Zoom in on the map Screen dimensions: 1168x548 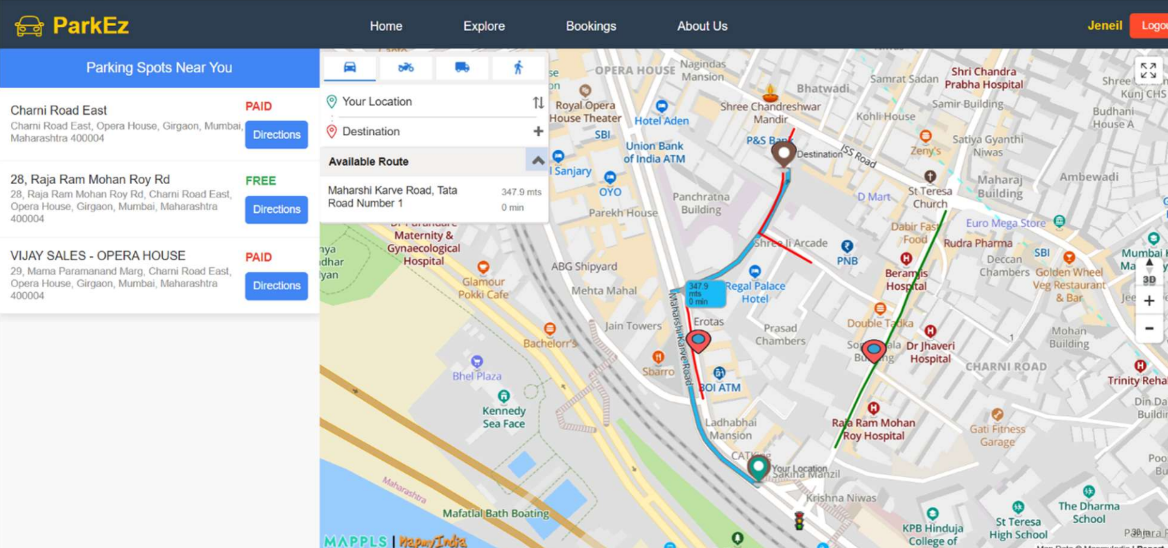coord(1149,301)
